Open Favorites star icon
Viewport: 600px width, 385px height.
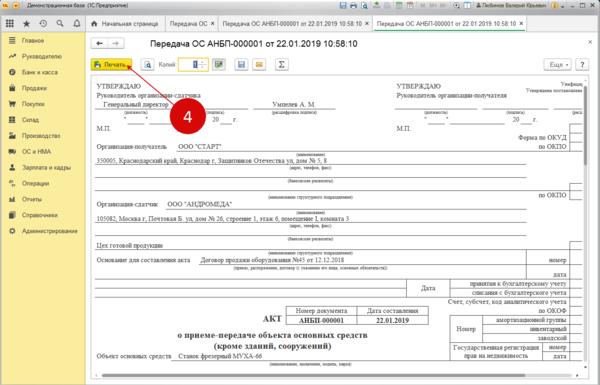click(26, 24)
